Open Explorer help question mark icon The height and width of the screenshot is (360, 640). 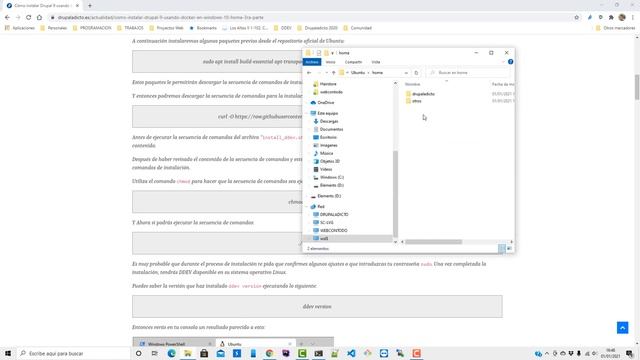pos(510,62)
